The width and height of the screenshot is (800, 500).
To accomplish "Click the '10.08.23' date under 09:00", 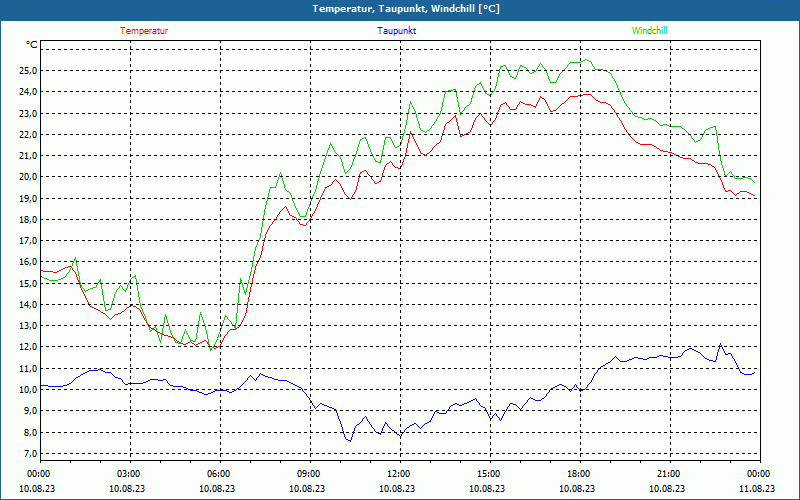I will click(307, 488).
